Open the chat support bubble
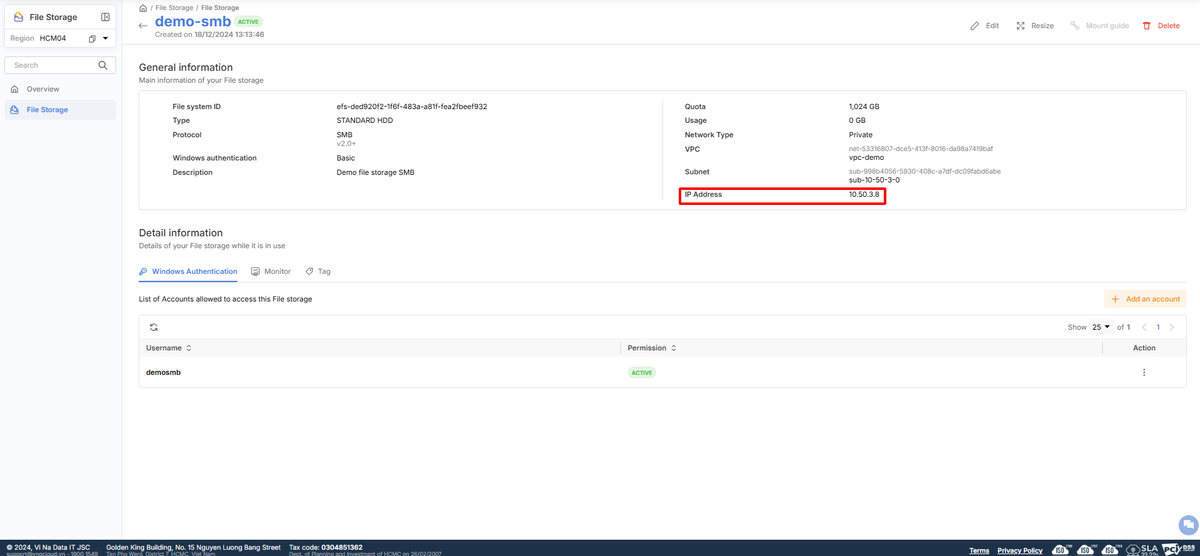The width and height of the screenshot is (1200, 556). point(1187,524)
